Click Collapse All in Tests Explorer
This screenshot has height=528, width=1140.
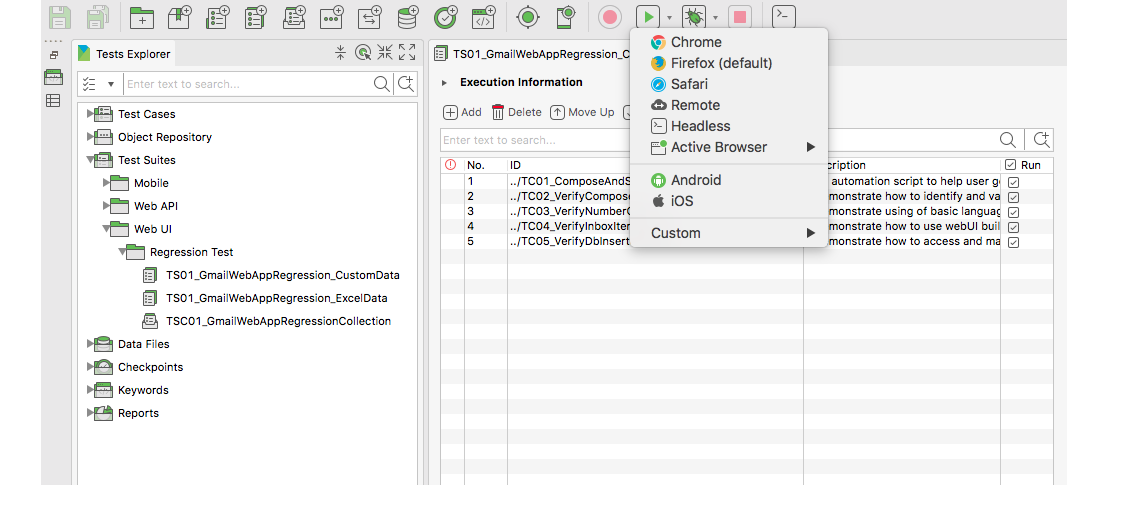[340, 52]
